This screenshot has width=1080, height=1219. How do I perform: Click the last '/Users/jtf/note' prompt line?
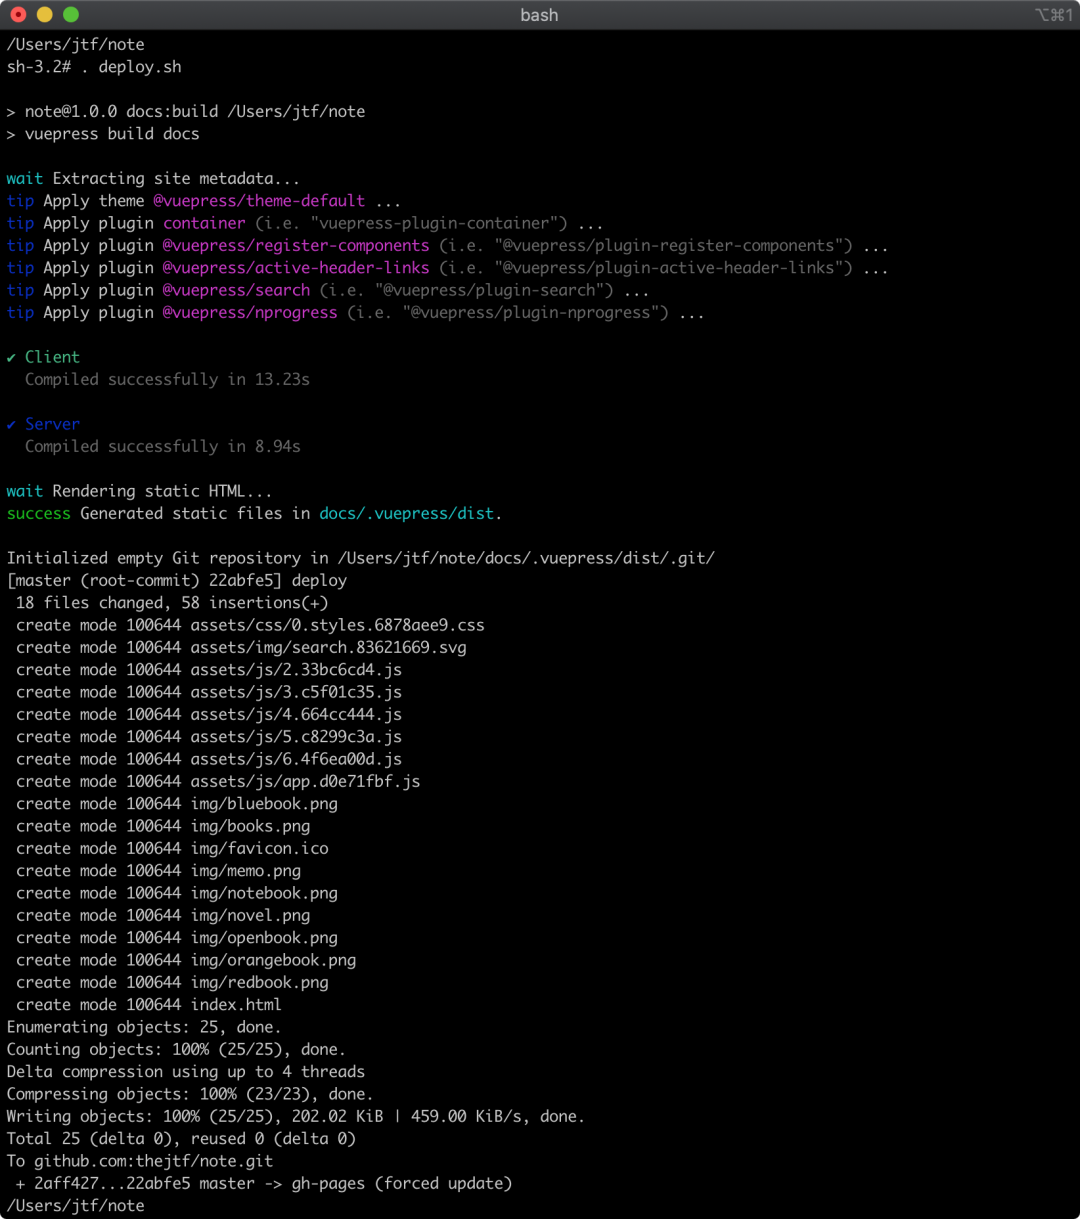coord(75,1206)
